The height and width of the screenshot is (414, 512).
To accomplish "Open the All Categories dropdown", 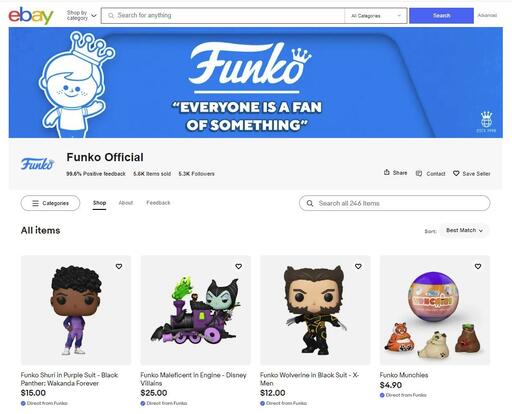I will tap(376, 16).
